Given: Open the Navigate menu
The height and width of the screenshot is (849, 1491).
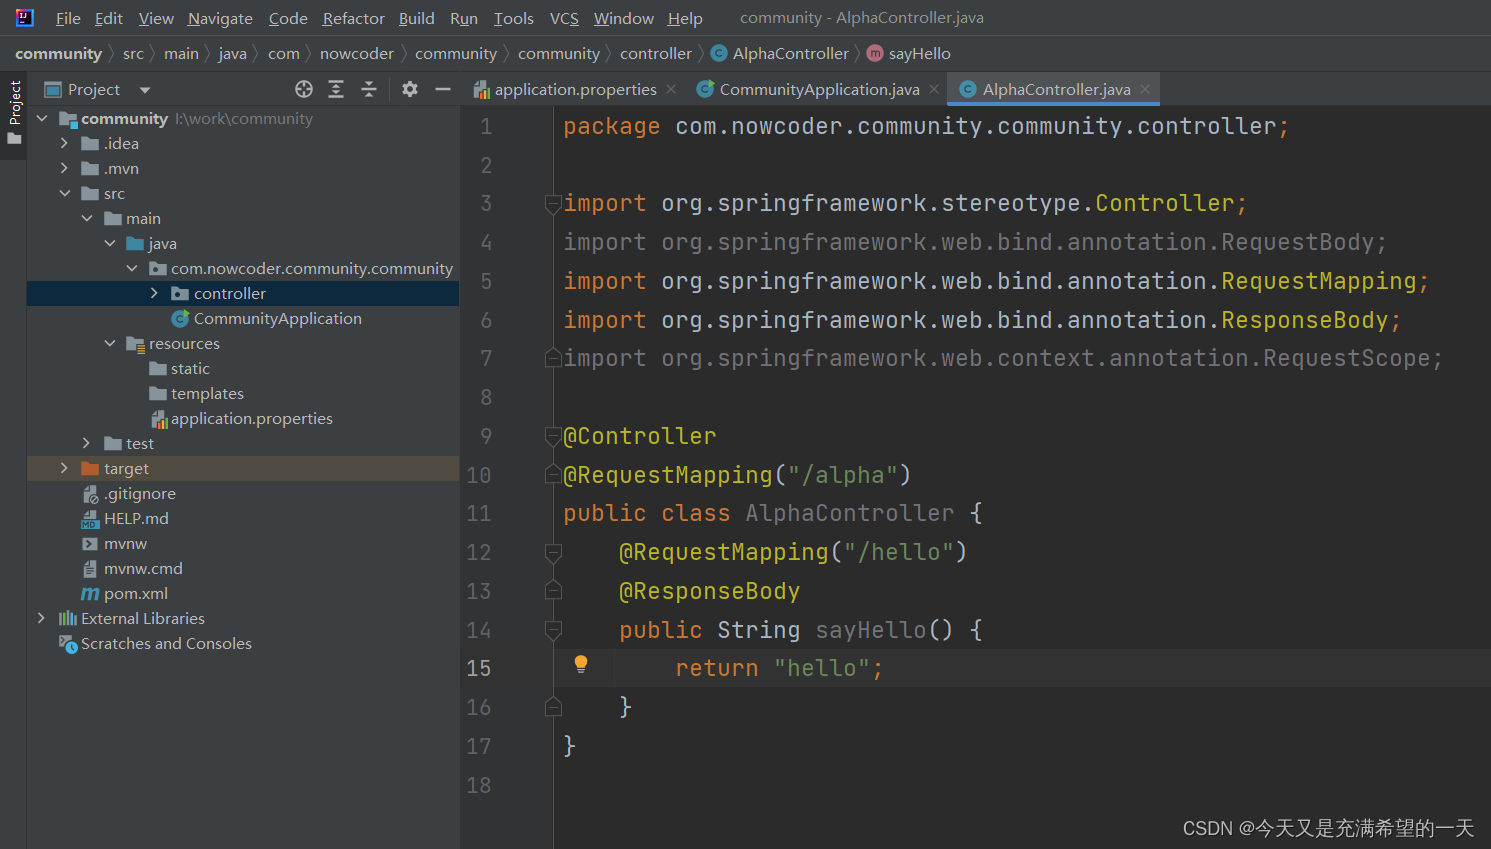Looking at the screenshot, I should click(x=220, y=18).
